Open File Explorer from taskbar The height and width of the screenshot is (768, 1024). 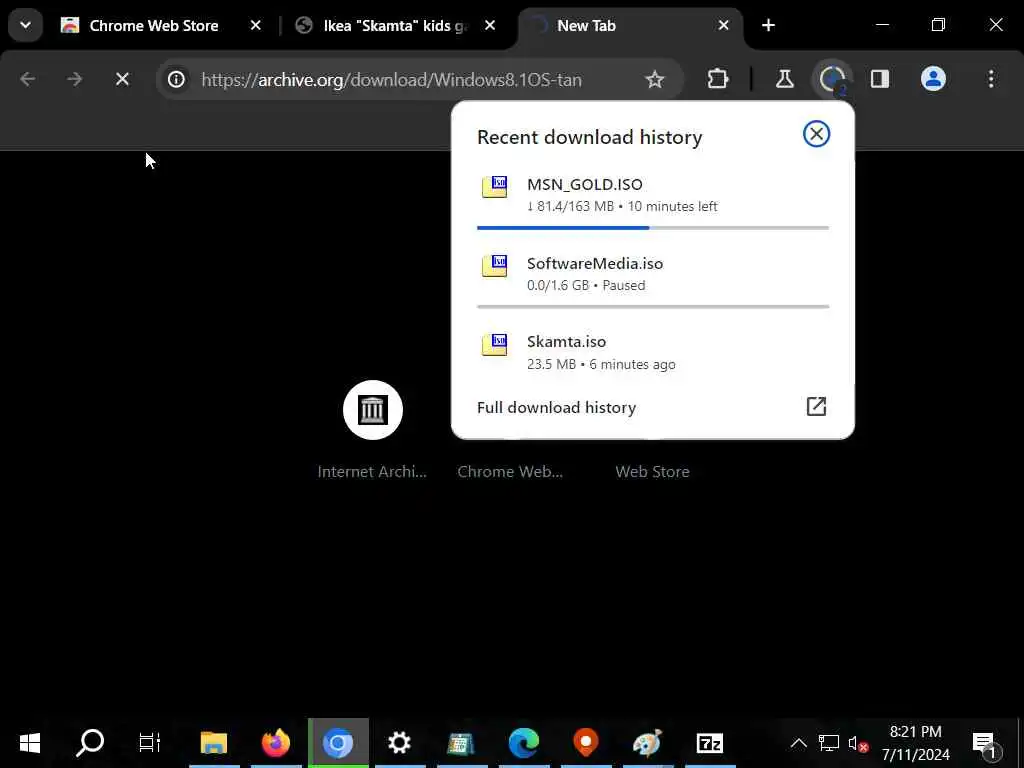click(214, 743)
